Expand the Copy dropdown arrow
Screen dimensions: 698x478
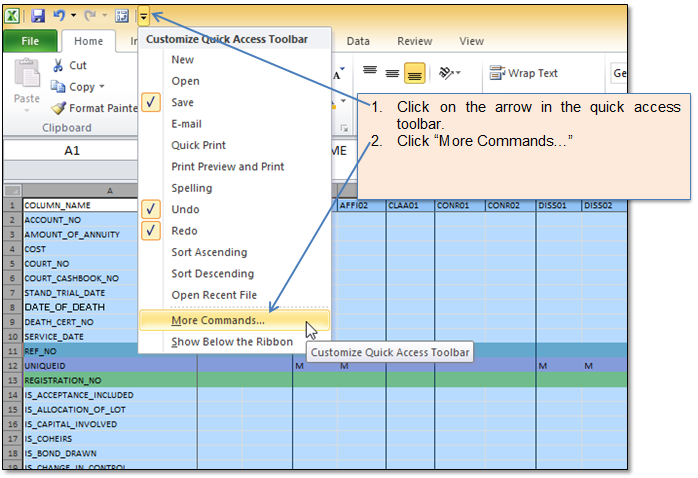[103, 87]
